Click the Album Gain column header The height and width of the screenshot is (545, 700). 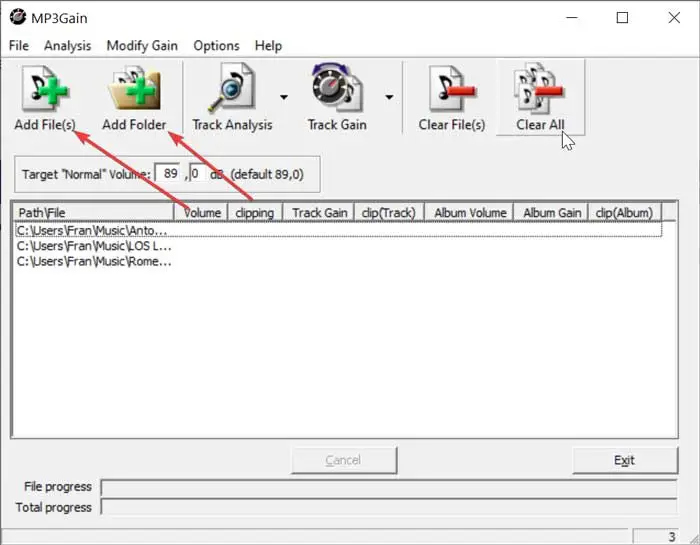pos(551,212)
